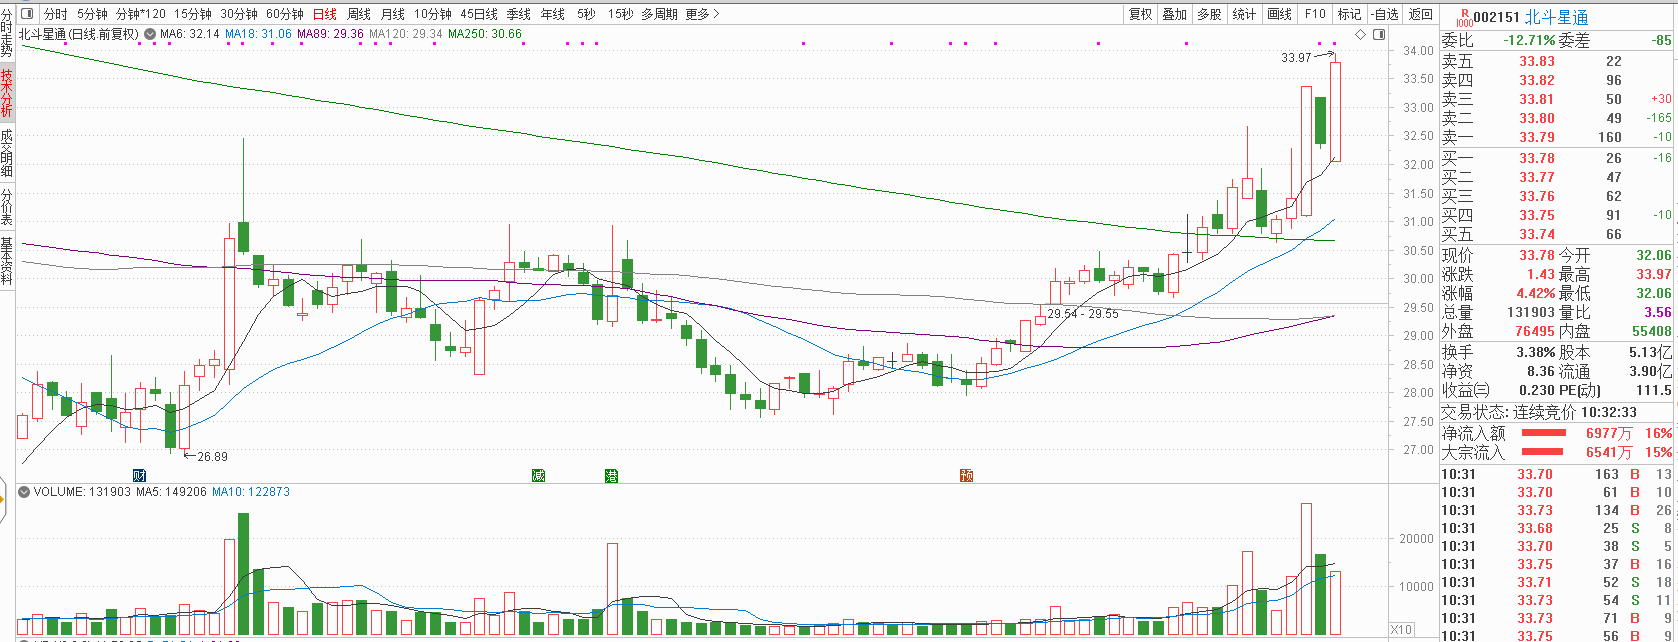The width and height of the screenshot is (1678, 642).
Task: Click stock code 002151
Action: [x=1497, y=17]
